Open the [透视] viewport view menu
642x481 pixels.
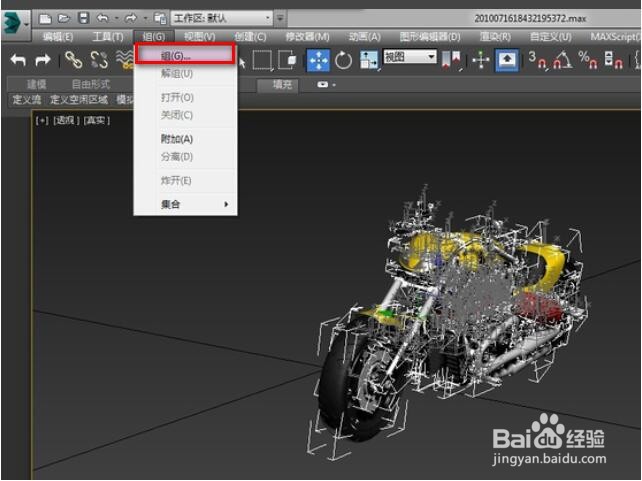pyautogui.click(x=66, y=120)
